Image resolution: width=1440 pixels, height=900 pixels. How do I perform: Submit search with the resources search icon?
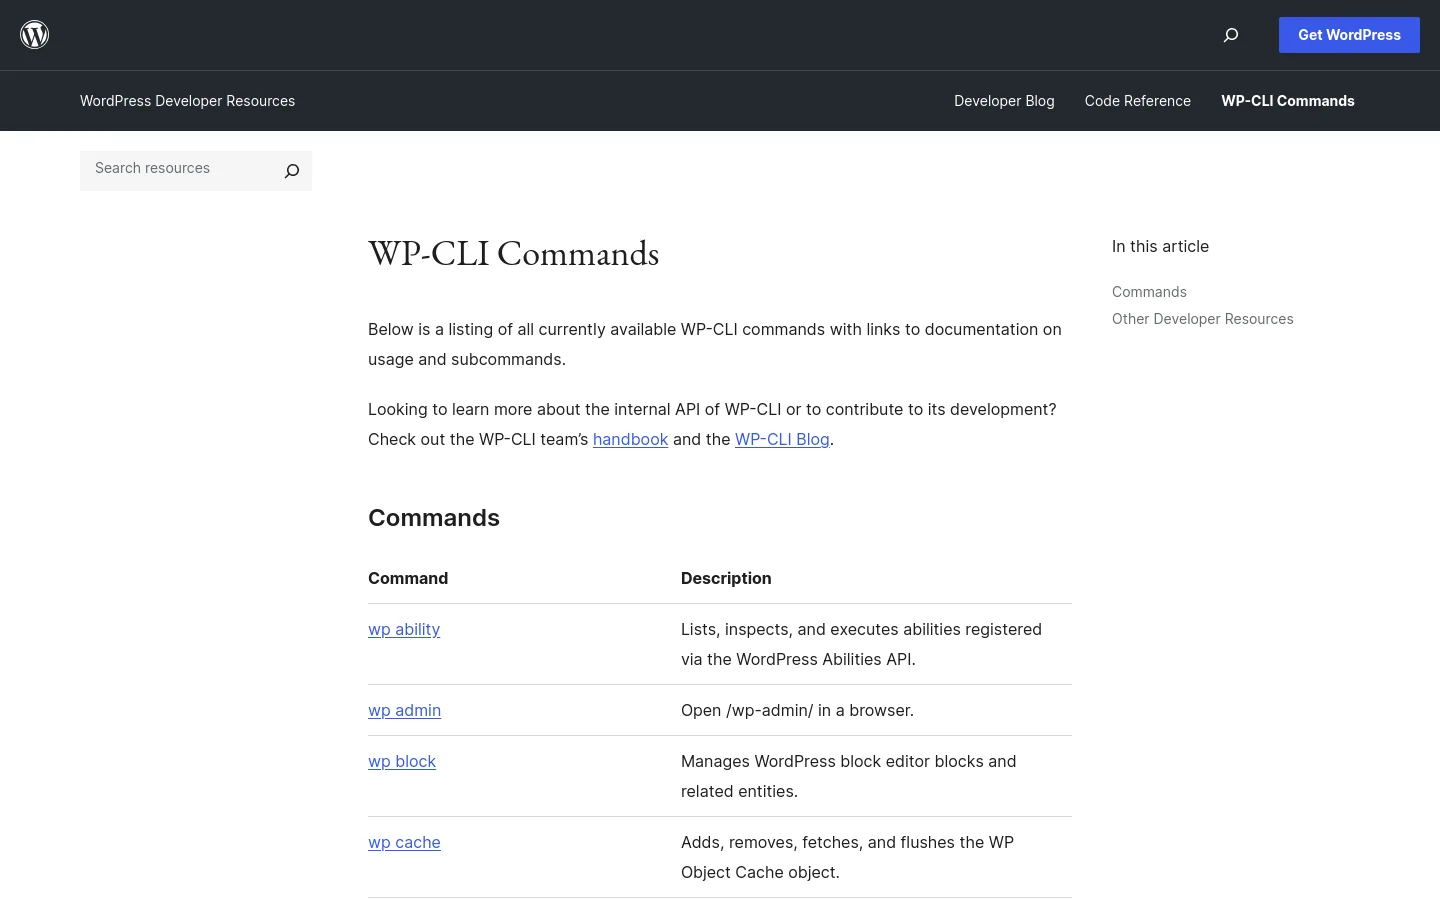point(292,171)
